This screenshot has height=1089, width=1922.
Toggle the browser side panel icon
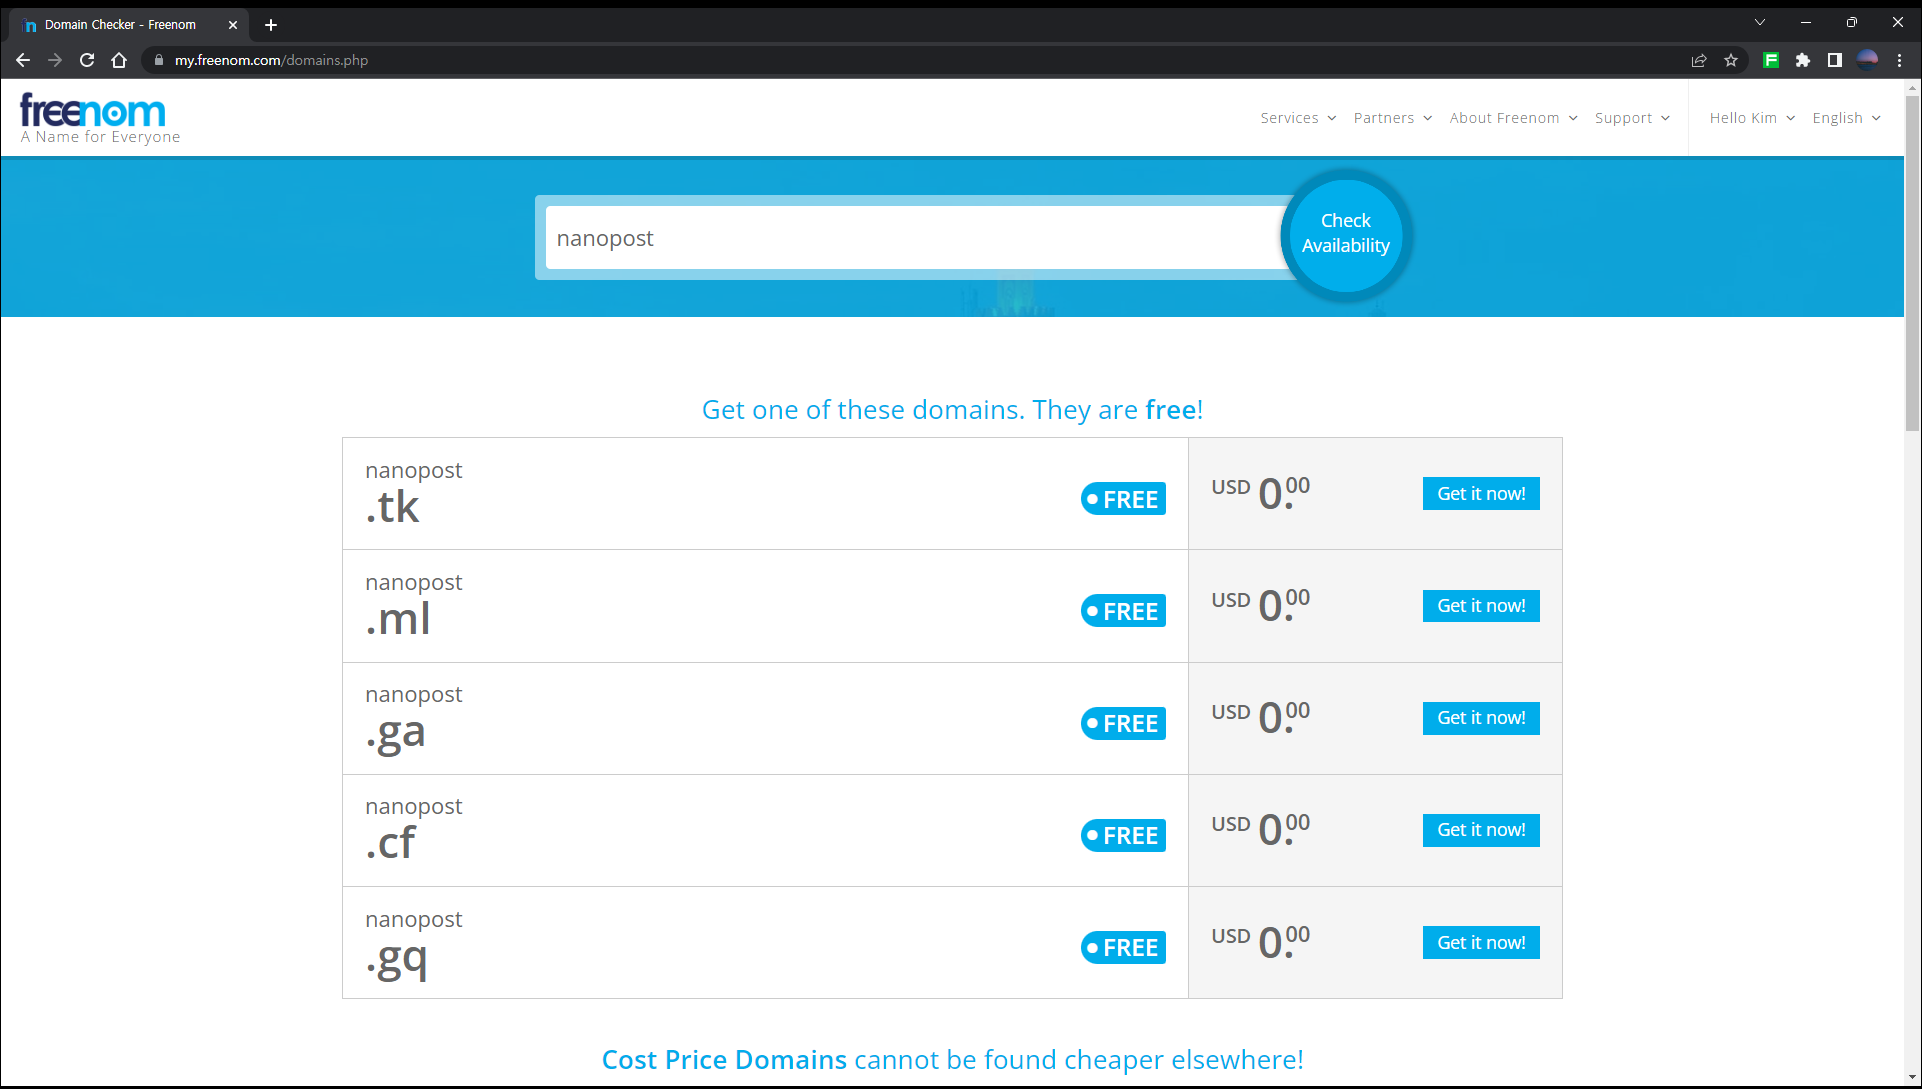coord(1835,60)
